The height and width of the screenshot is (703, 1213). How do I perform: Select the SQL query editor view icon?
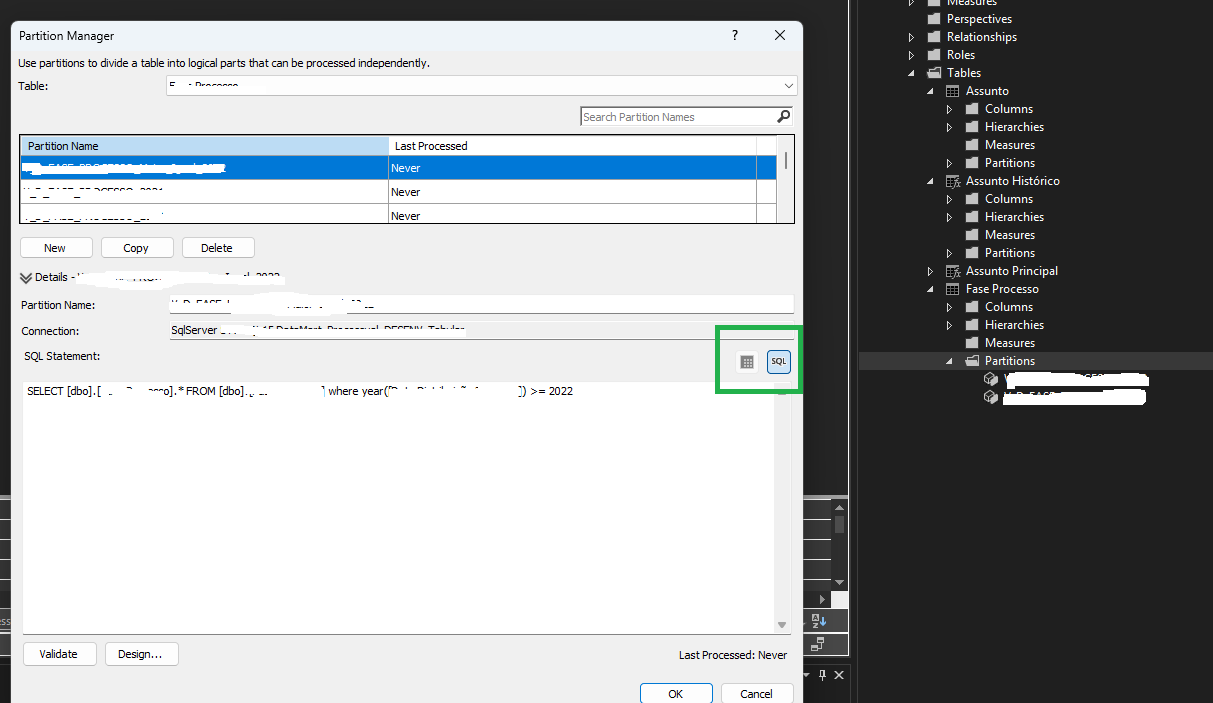pyautogui.click(x=779, y=362)
